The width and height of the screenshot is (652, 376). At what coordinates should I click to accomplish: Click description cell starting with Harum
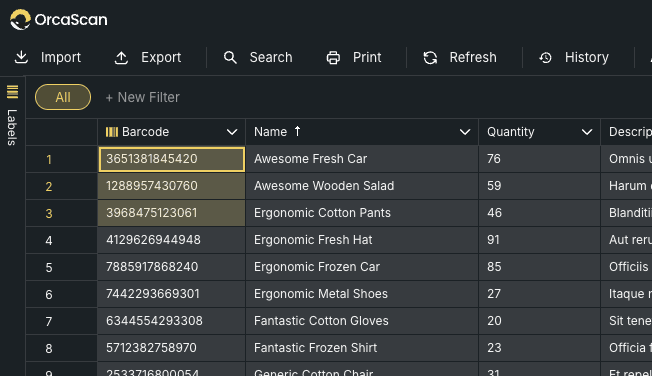click(627, 186)
